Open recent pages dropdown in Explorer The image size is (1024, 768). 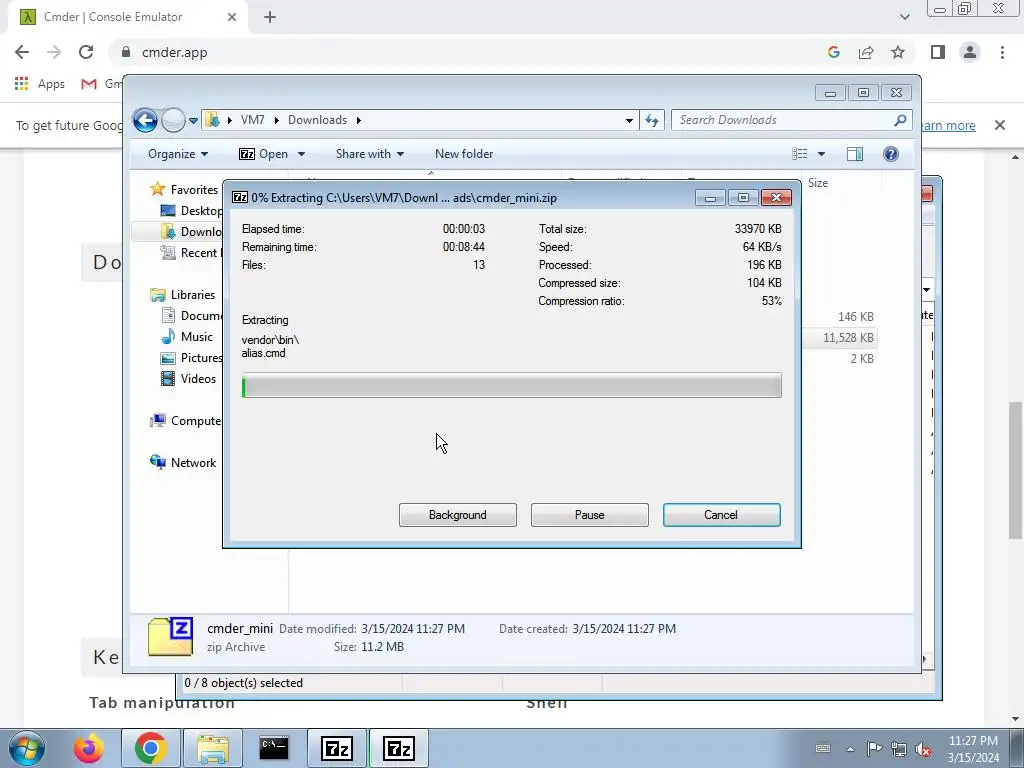click(193, 121)
